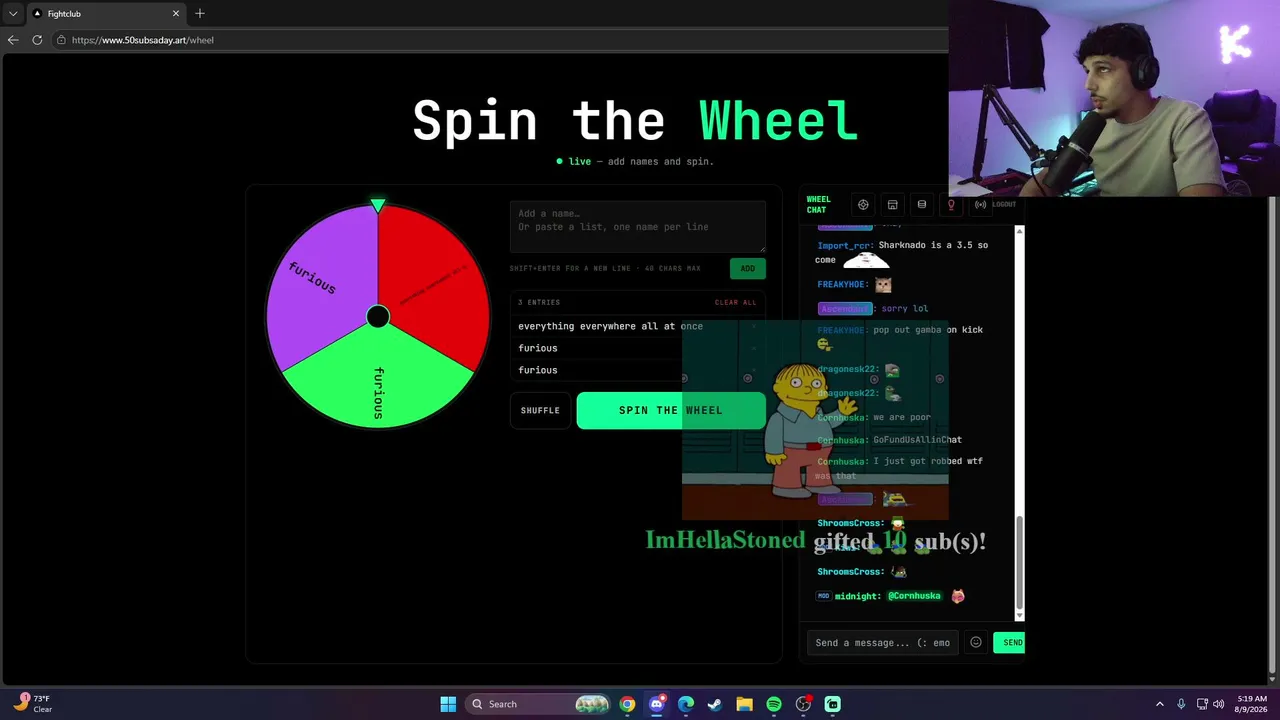The height and width of the screenshot is (720, 1280).
Task: Select entry 'everything everywhere all at once'
Action: point(610,326)
